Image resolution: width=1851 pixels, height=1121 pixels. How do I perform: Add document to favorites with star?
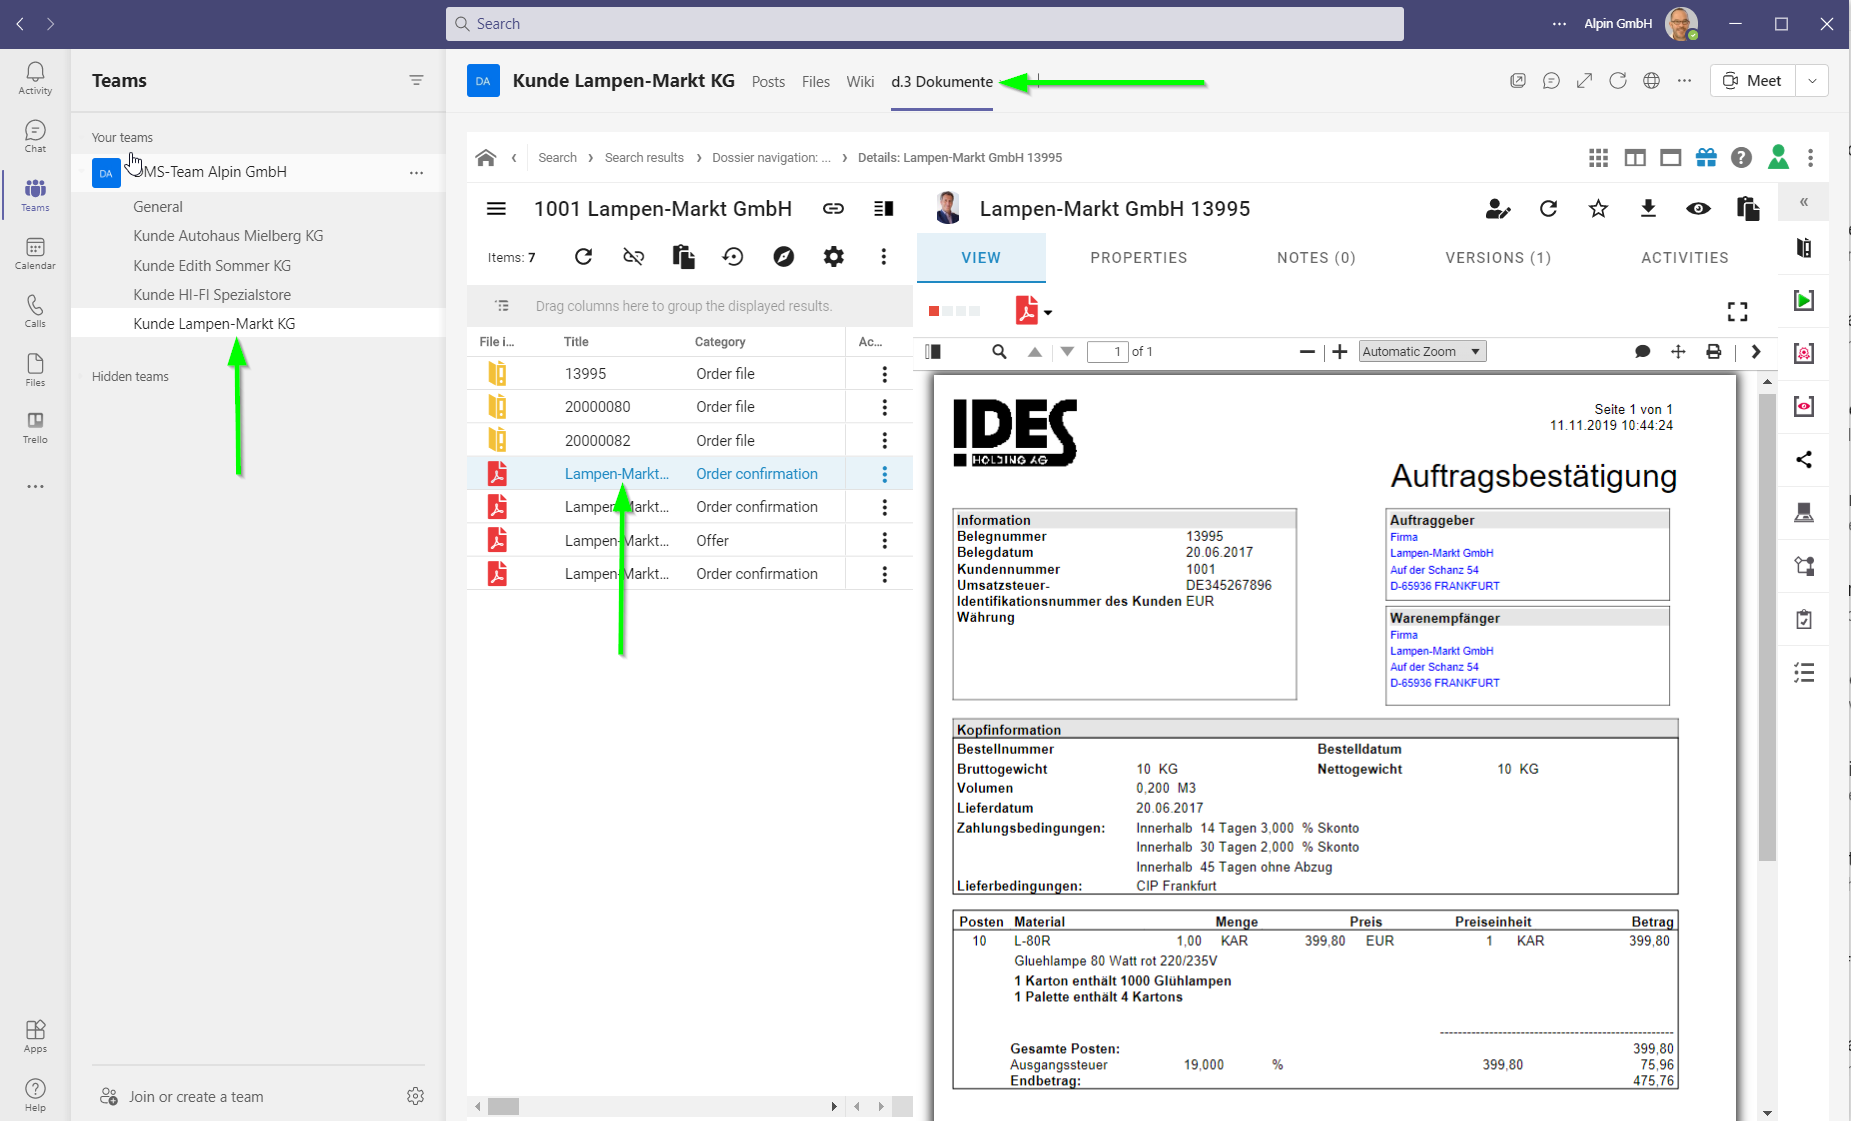pyautogui.click(x=1598, y=208)
